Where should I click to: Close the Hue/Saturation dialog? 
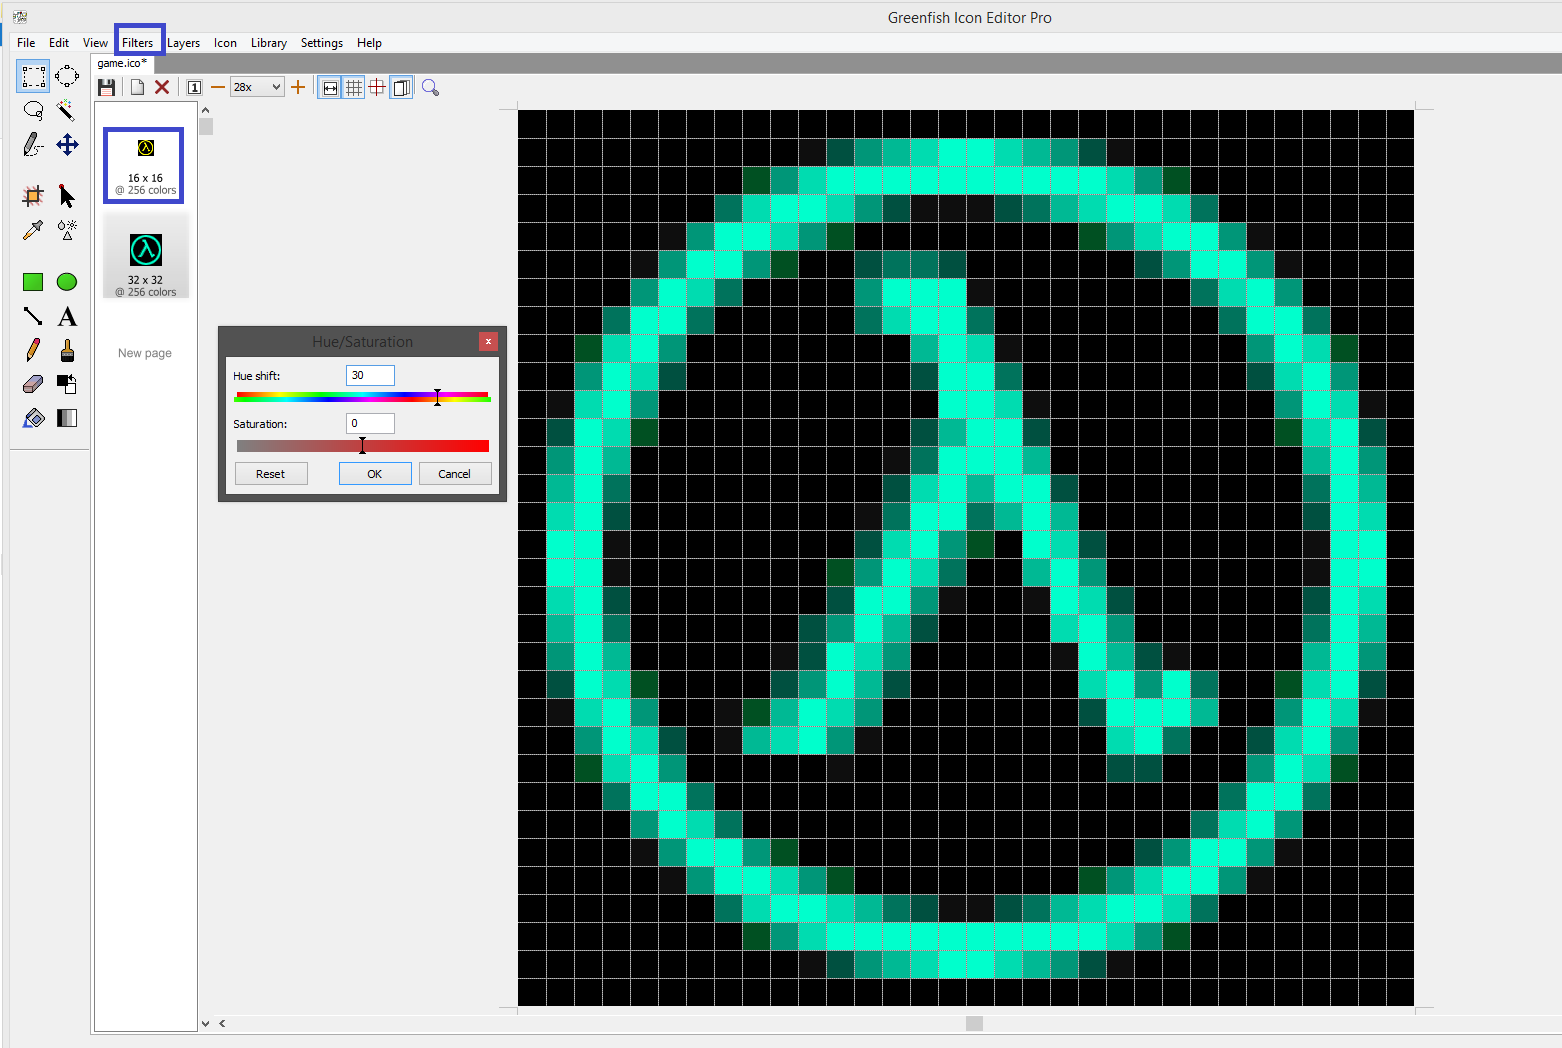point(488,342)
